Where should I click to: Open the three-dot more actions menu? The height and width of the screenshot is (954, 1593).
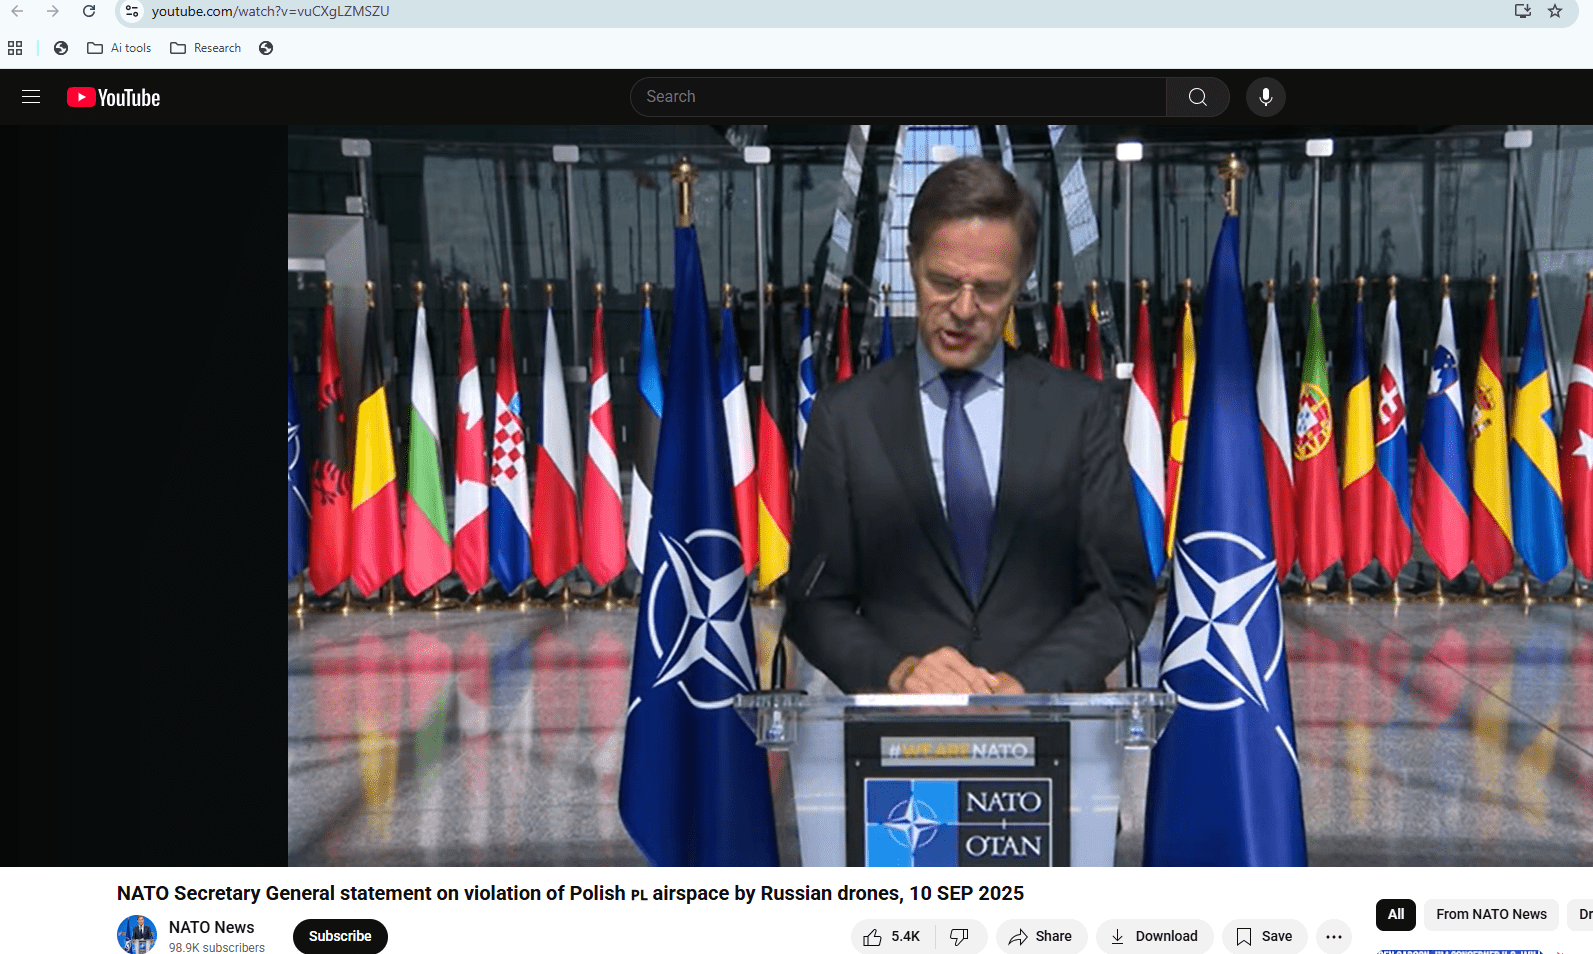click(1333, 936)
